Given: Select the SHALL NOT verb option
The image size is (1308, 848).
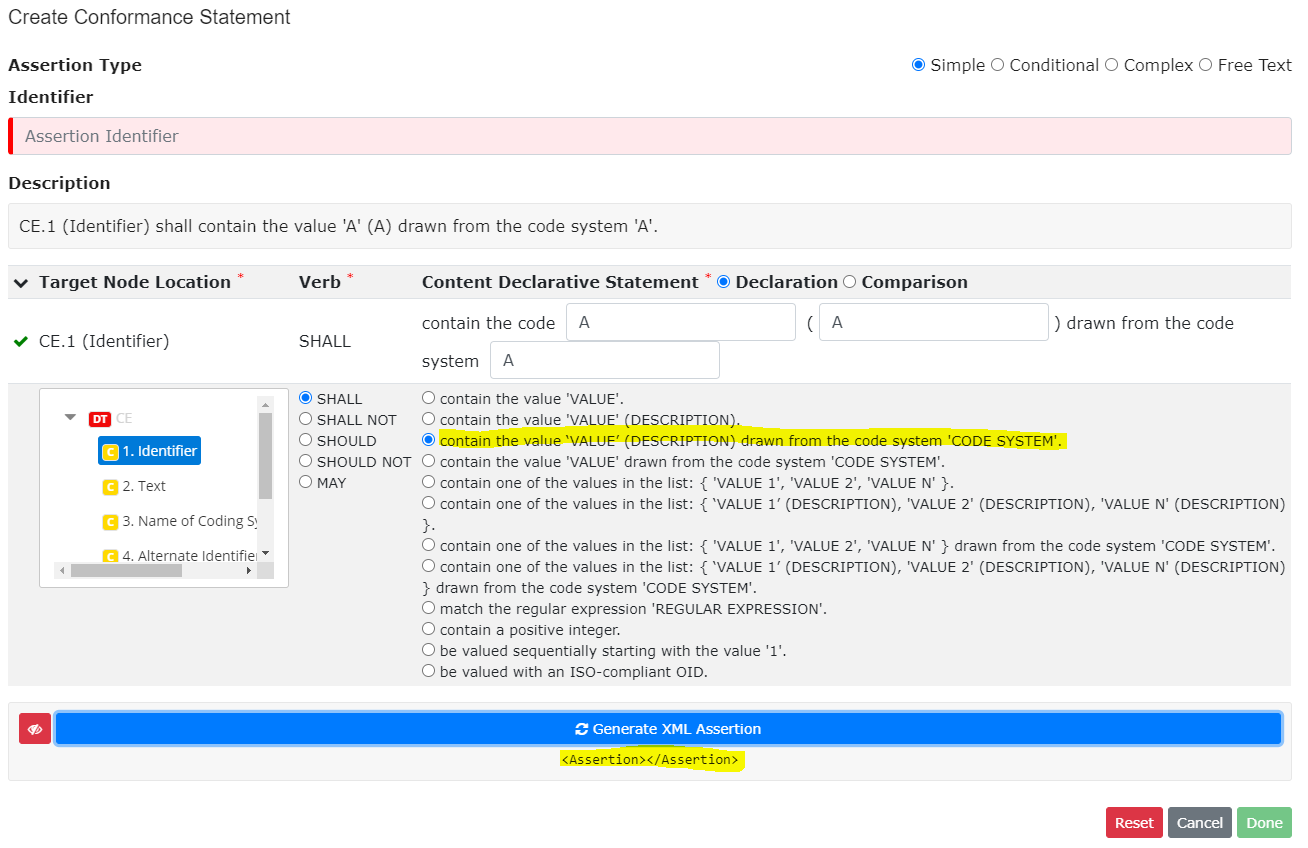Looking at the screenshot, I should click(306, 419).
